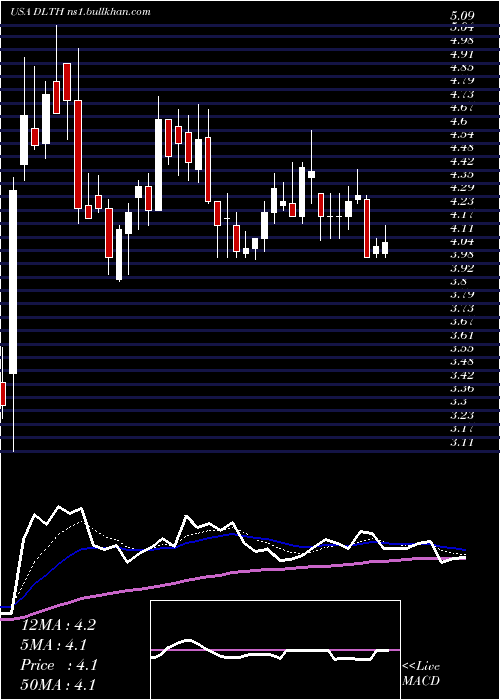Select the 3.79 price label
Screen dimensions: 500x700
[x=462, y=295]
